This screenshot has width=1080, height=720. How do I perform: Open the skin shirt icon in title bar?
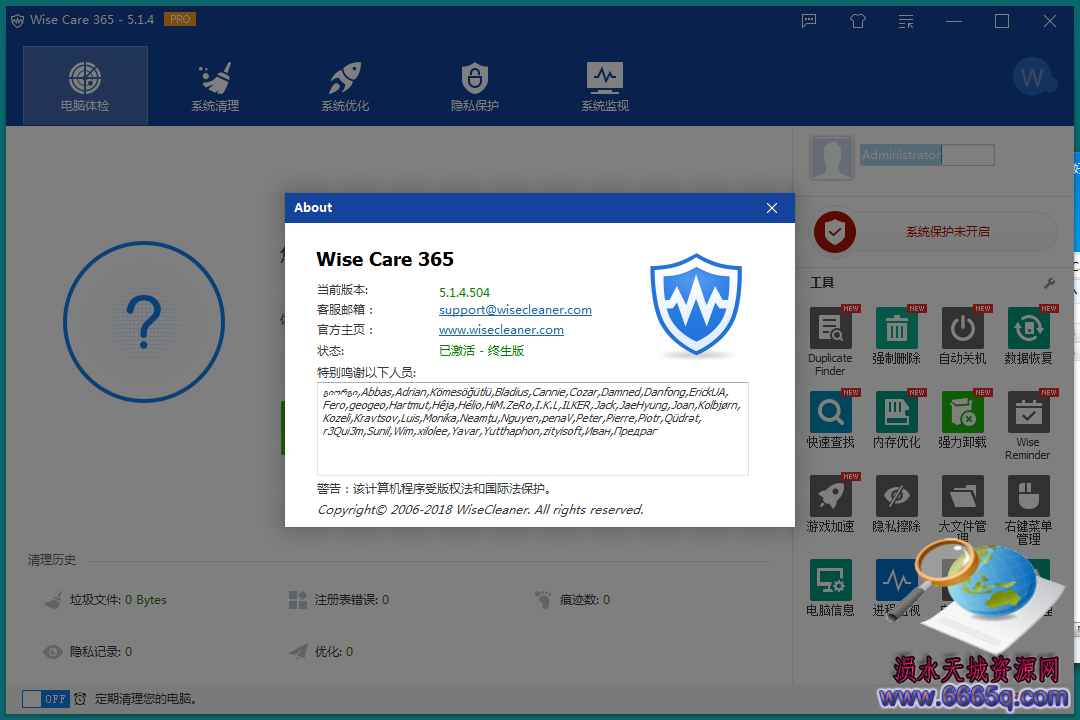point(858,21)
